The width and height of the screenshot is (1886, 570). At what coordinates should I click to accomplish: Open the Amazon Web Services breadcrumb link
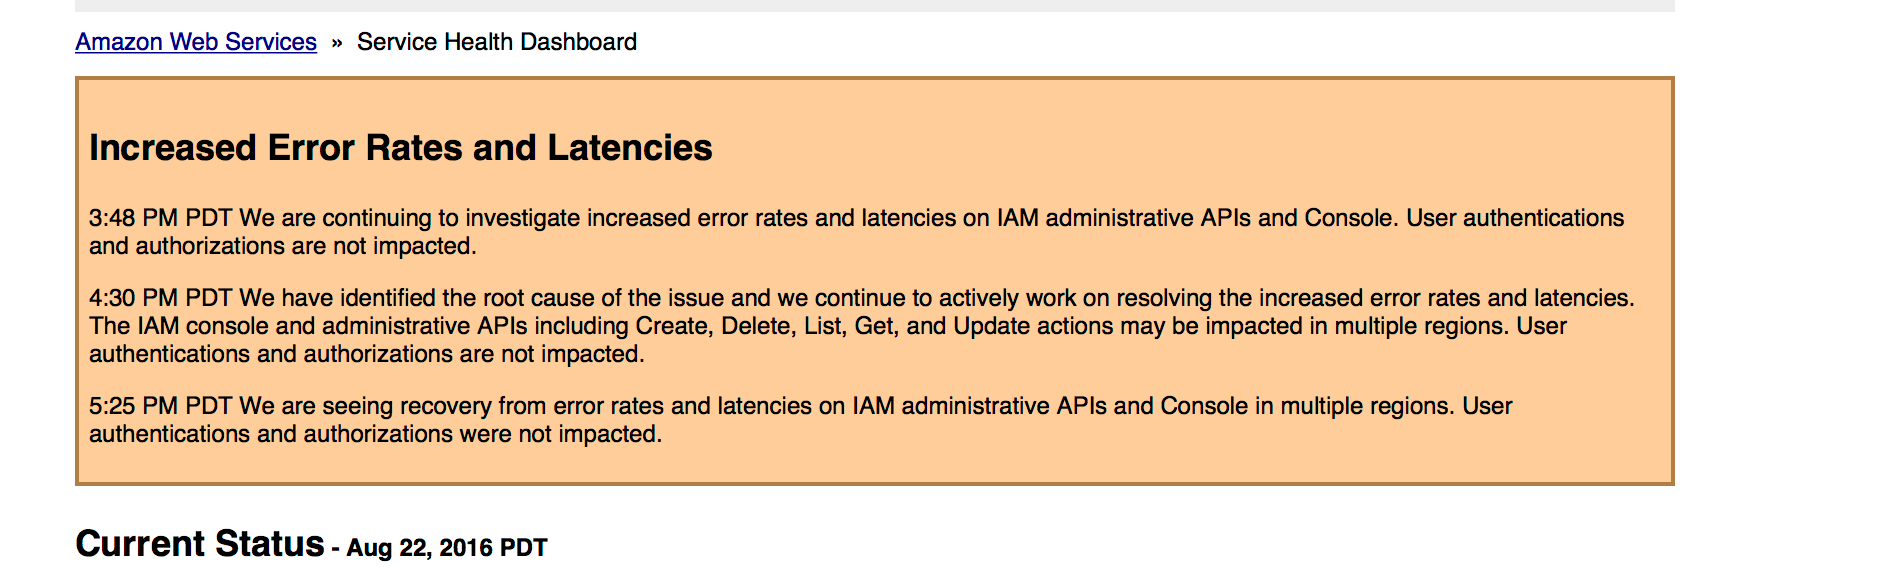pos(196,42)
